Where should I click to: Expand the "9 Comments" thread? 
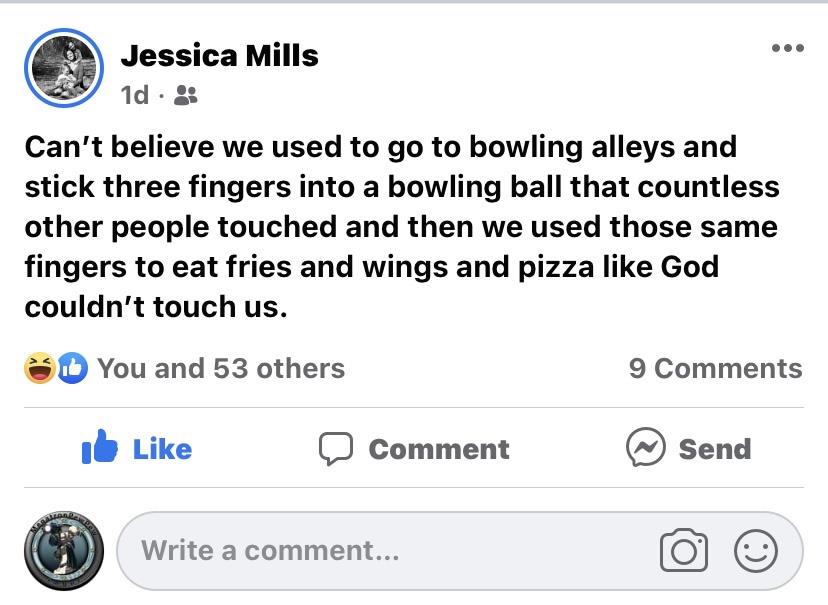click(x=715, y=369)
